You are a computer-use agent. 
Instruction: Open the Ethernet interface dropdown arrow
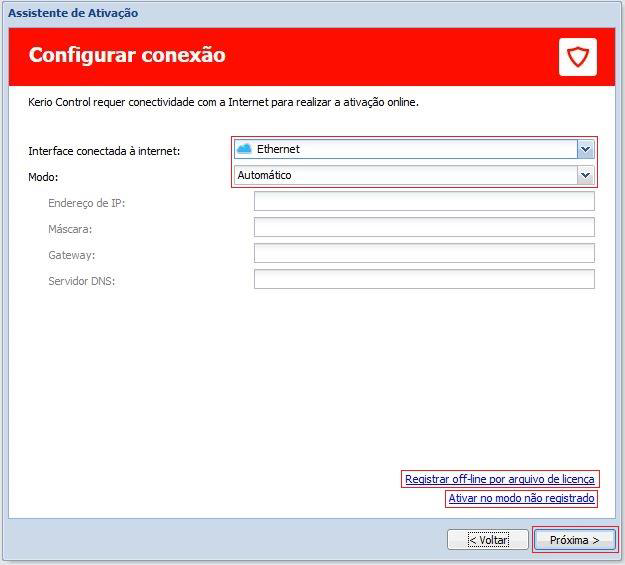click(x=586, y=150)
